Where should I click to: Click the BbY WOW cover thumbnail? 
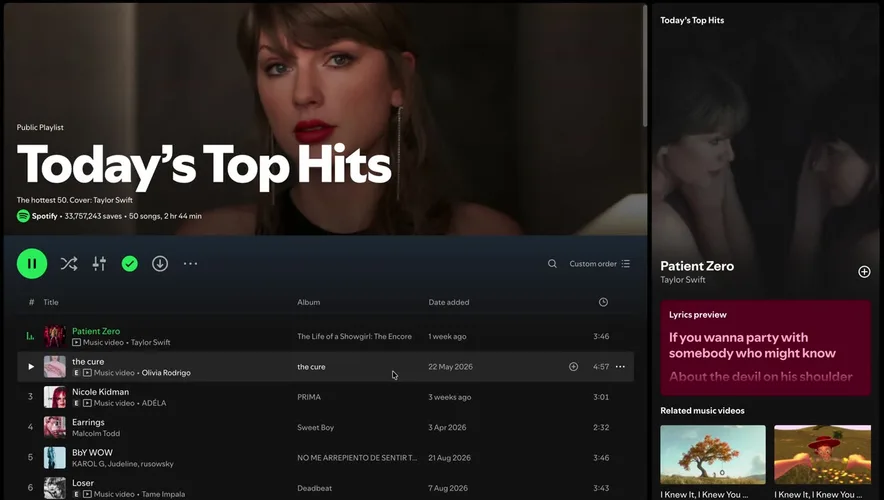pos(55,458)
